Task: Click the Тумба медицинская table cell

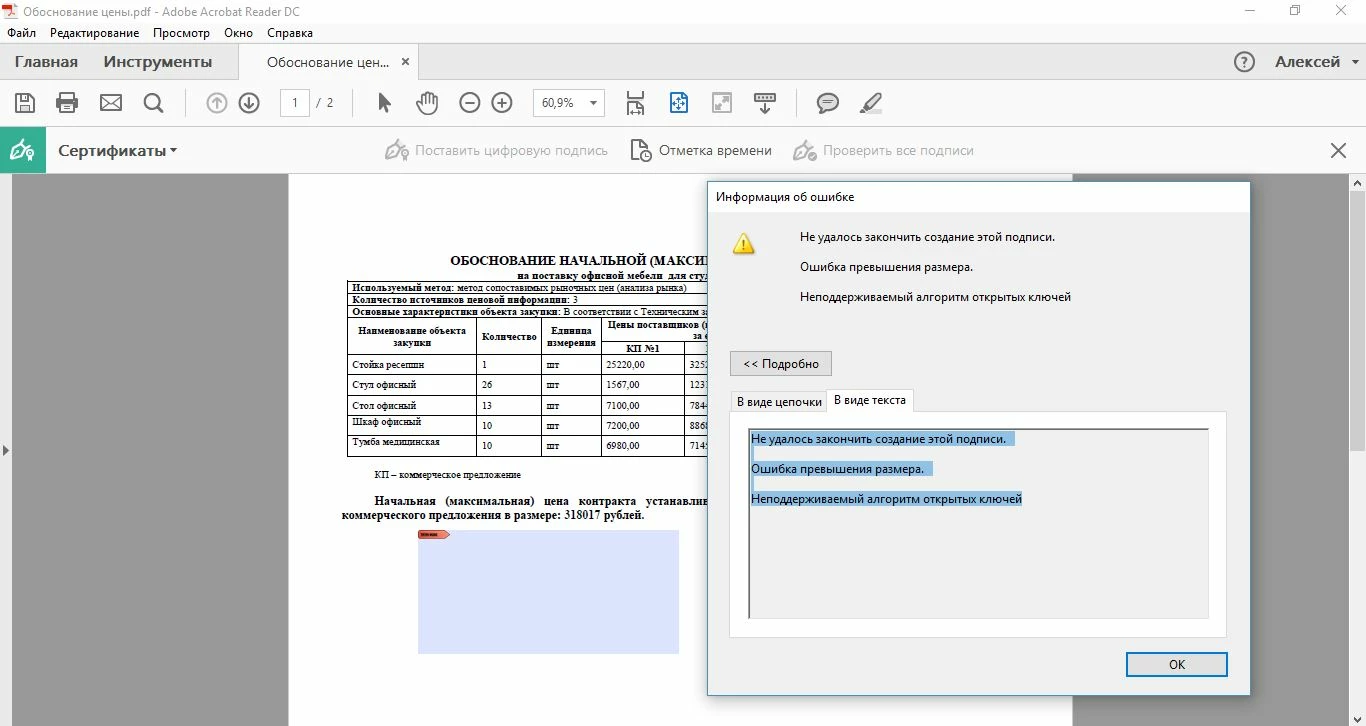Action: click(x=412, y=445)
